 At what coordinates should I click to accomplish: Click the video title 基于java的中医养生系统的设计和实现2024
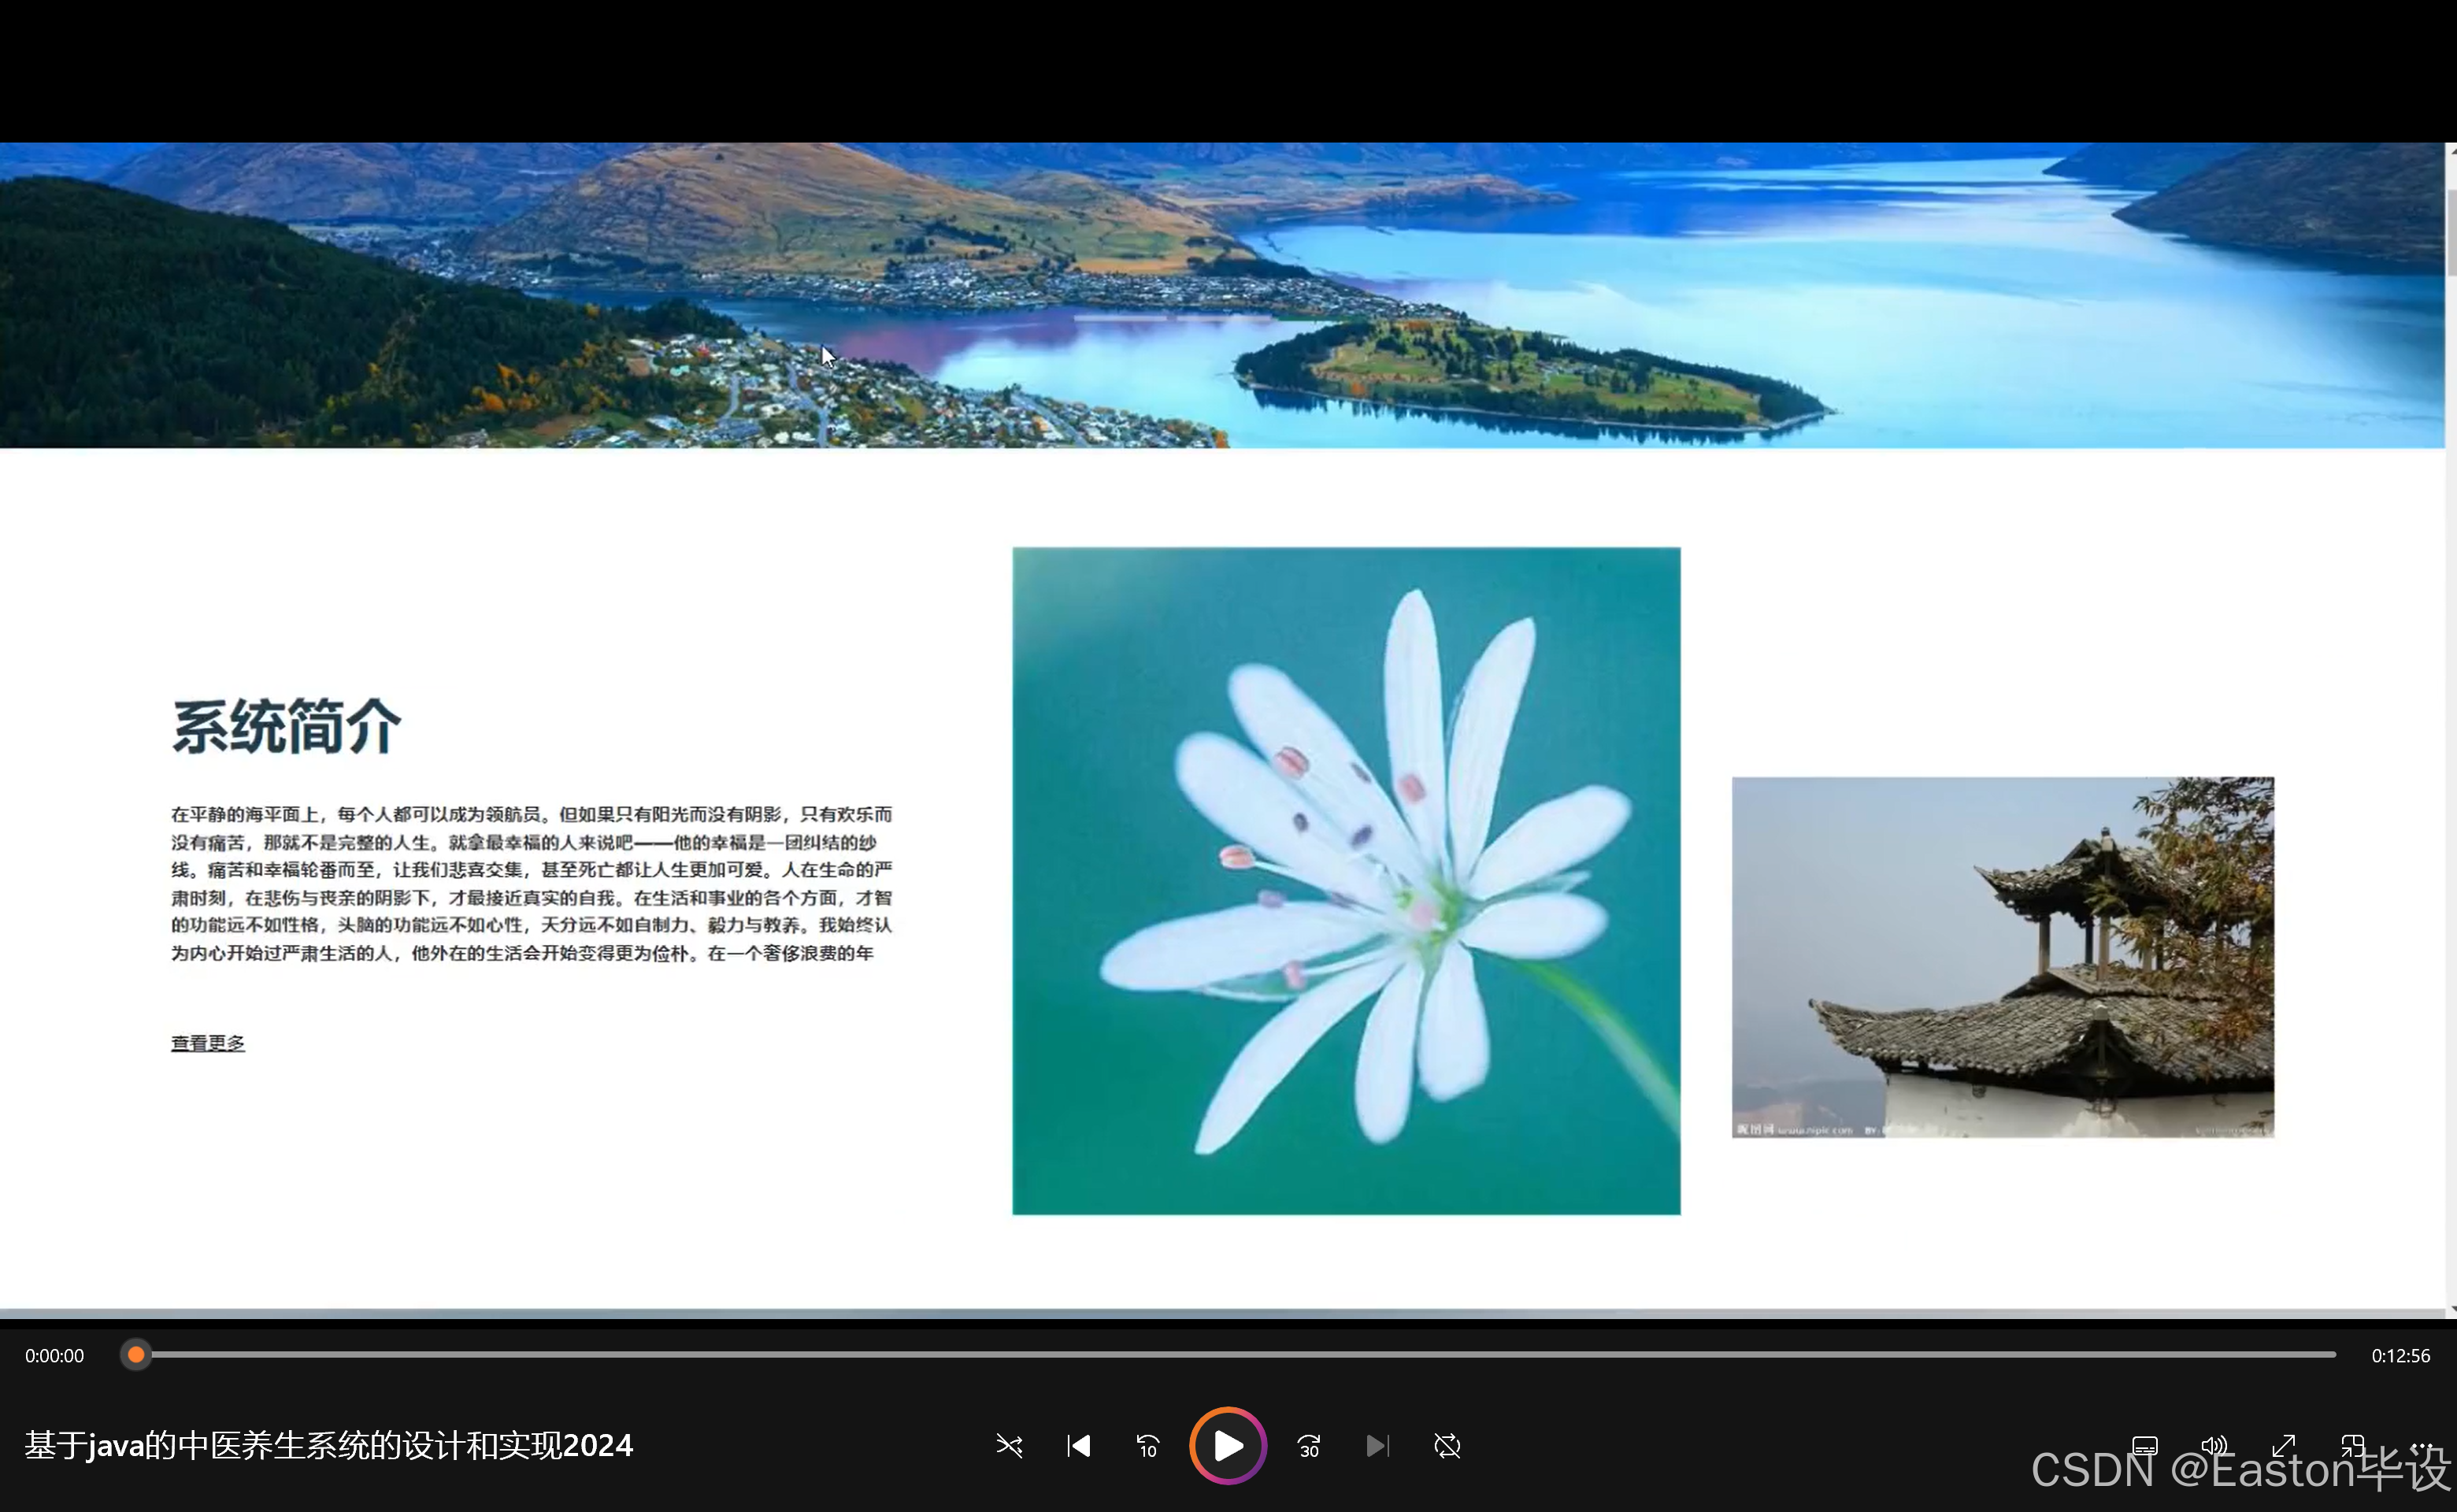tap(328, 1446)
